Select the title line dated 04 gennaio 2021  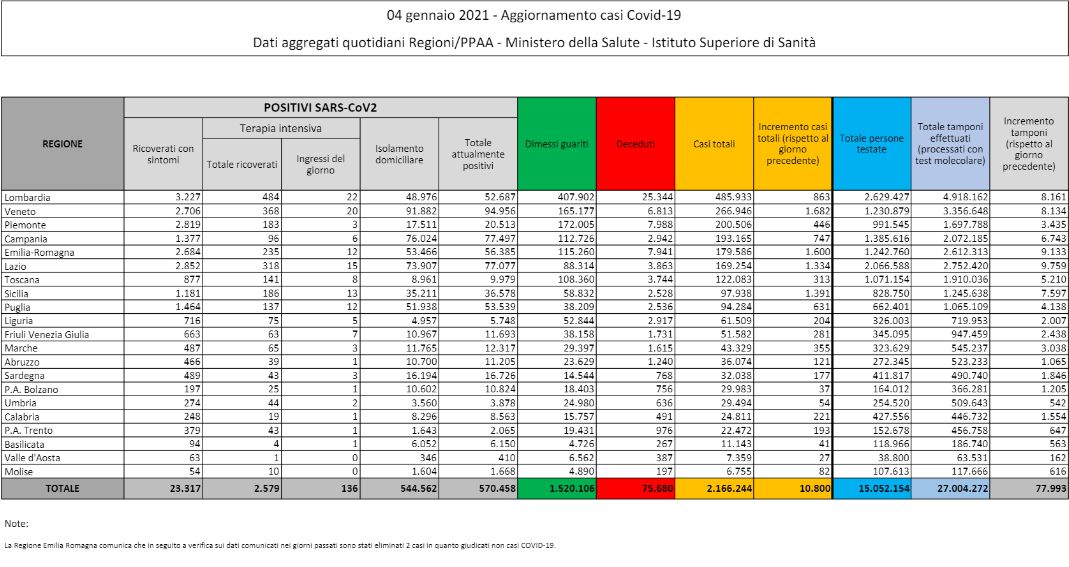coord(534,15)
